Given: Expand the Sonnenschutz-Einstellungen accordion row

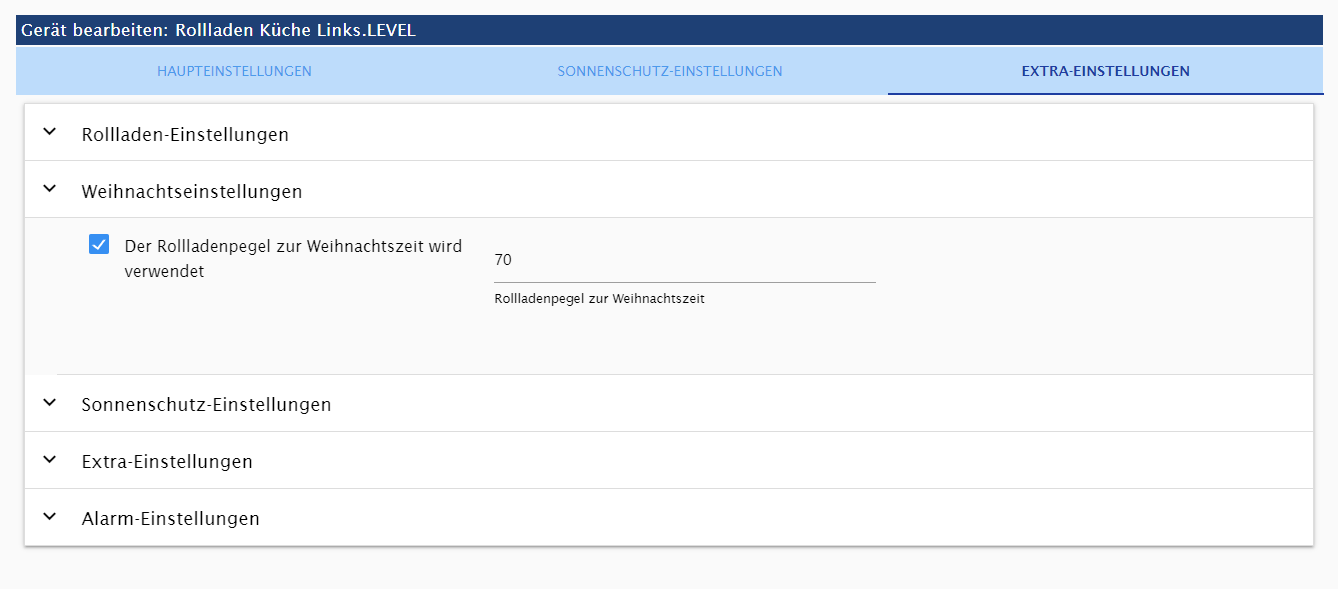Looking at the screenshot, I should click(x=669, y=403).
